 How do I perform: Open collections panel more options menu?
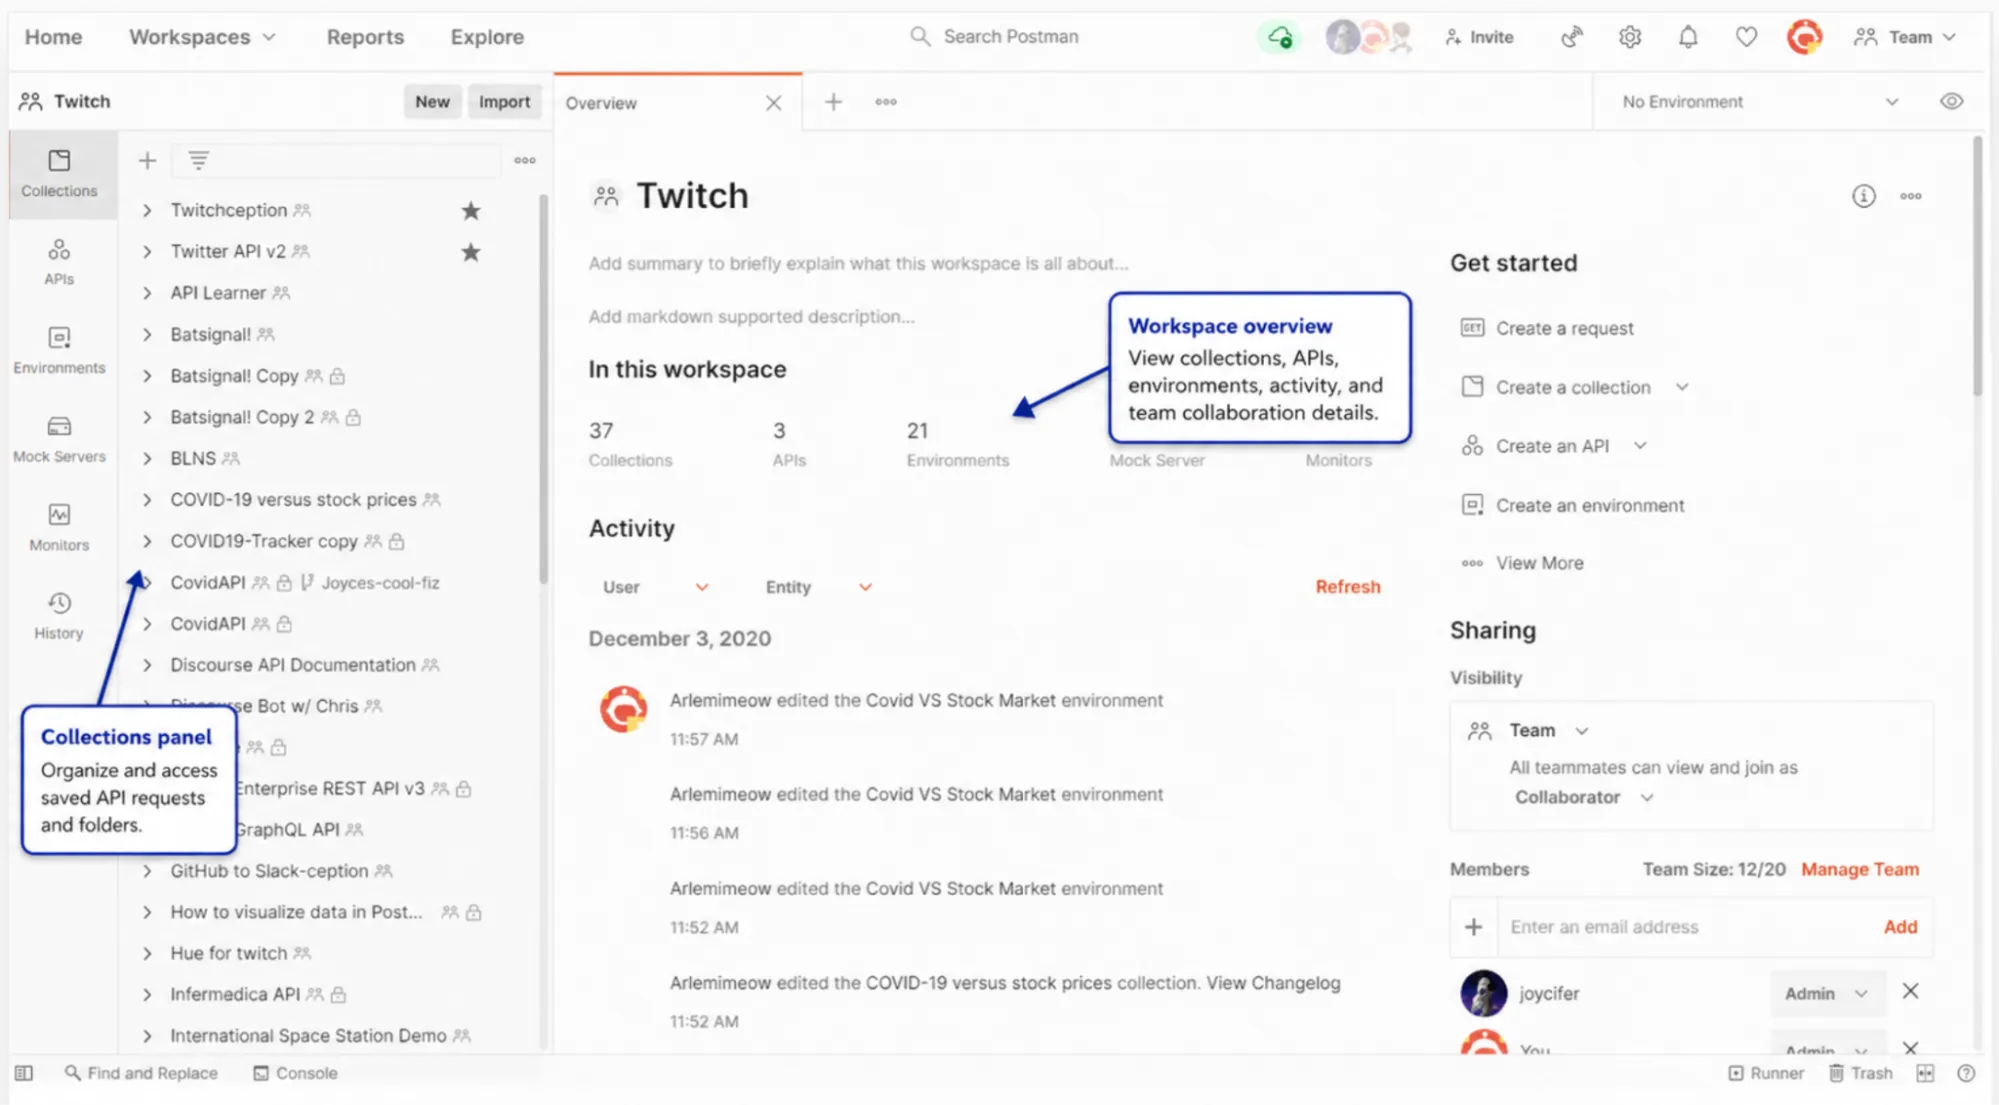(525, 160)
